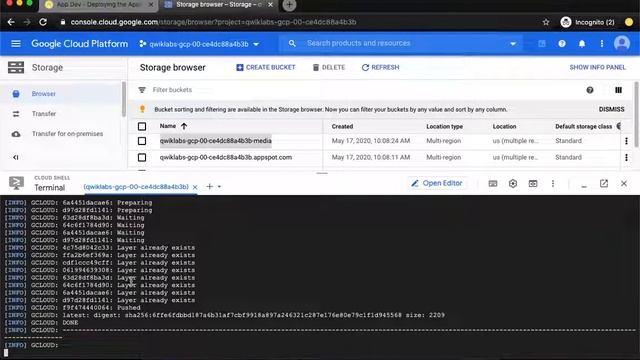Click the Cloud Shell terminal output area
Viewport: 640px width, 360px height.
[320, 278]
